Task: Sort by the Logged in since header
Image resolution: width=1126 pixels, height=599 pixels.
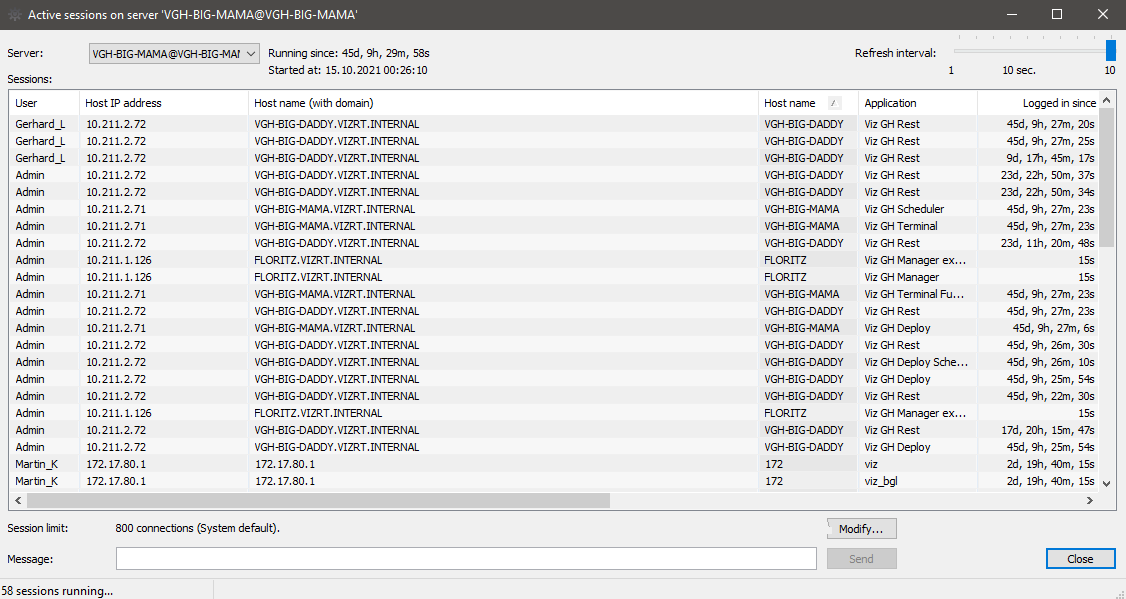Action: tap(1038, 103)
